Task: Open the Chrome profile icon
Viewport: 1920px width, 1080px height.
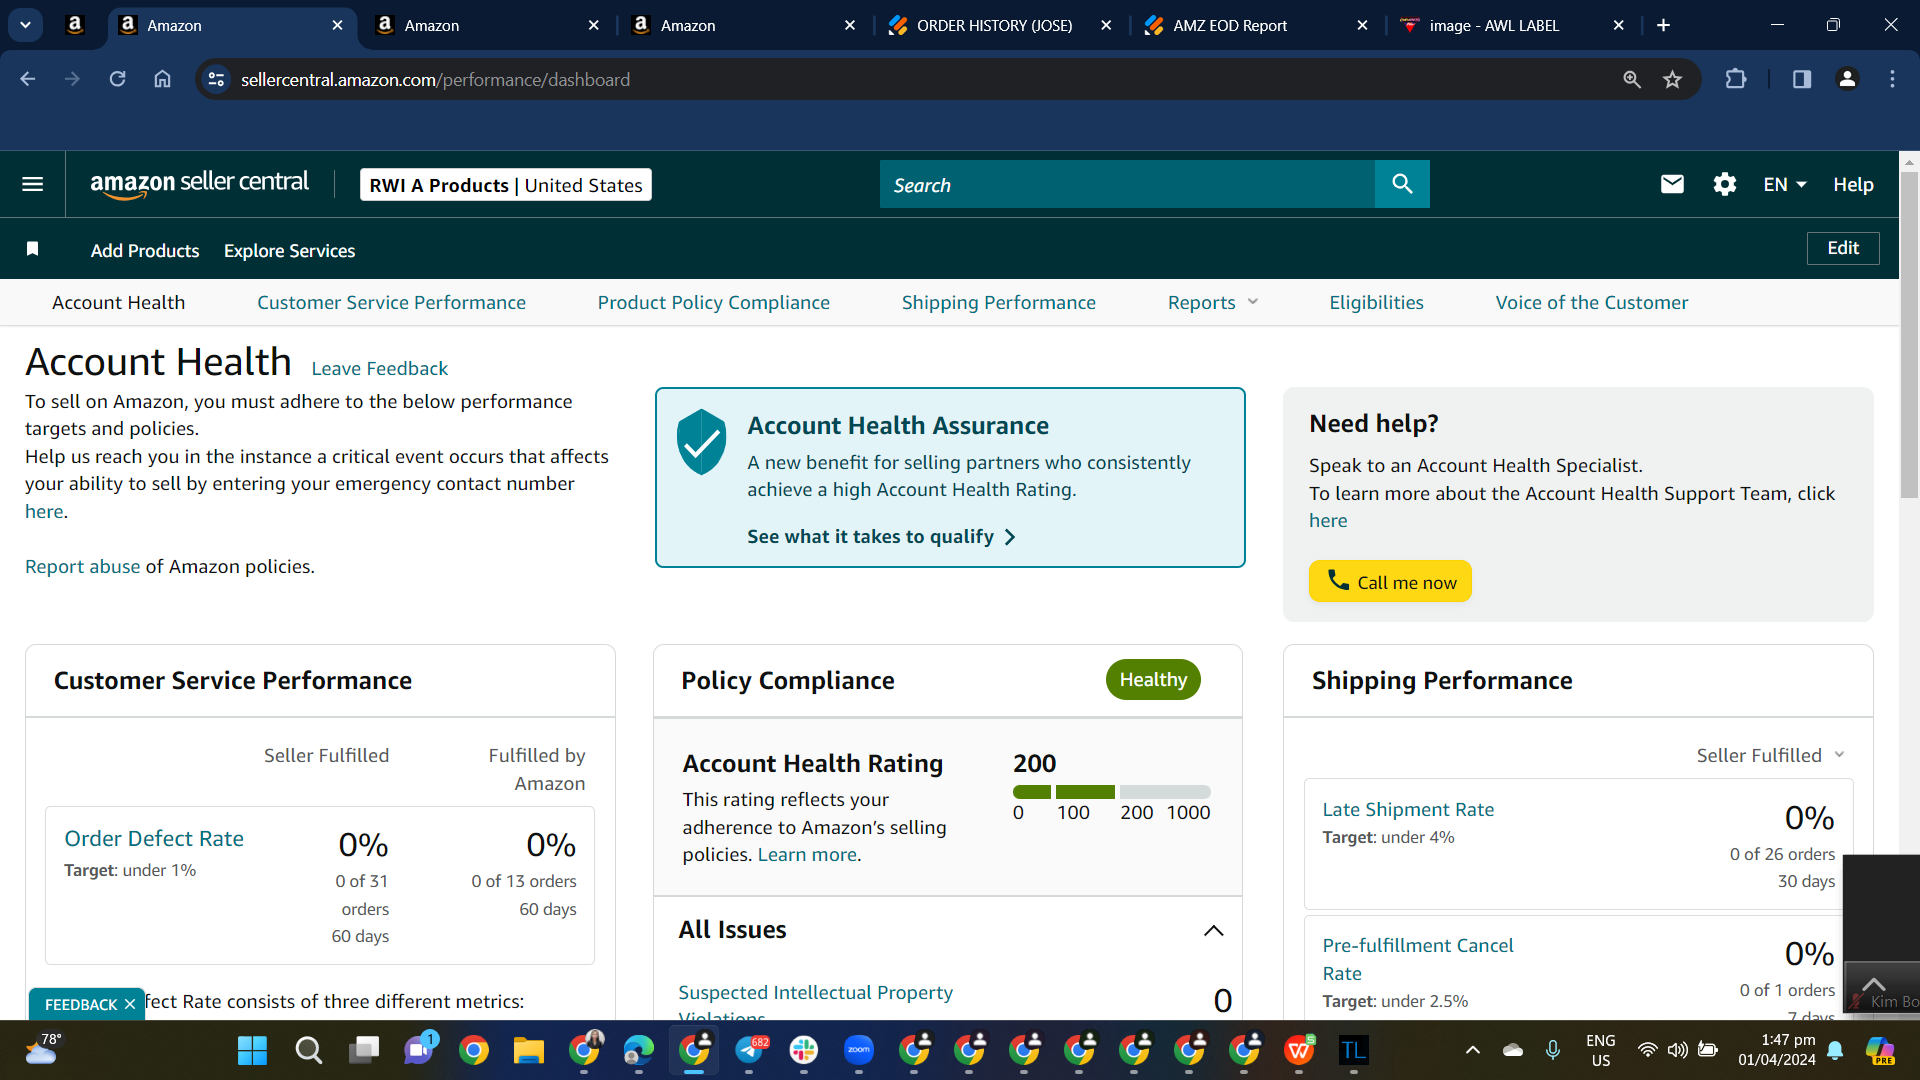Action: 1847,79
